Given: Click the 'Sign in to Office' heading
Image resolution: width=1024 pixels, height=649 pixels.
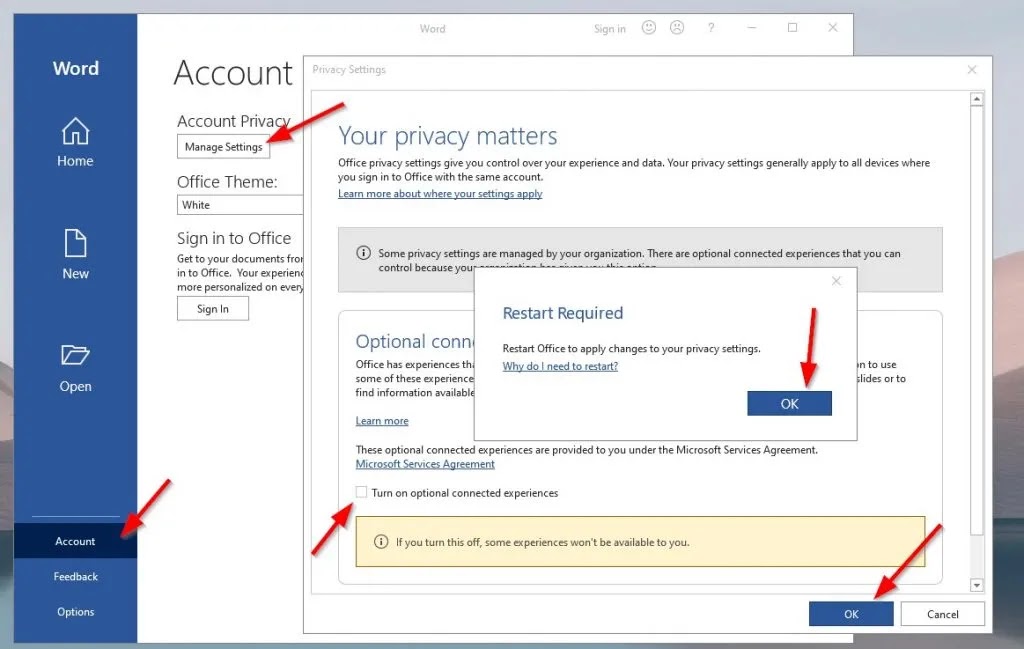Looking at the screenshot, I should tap(234, 238).
